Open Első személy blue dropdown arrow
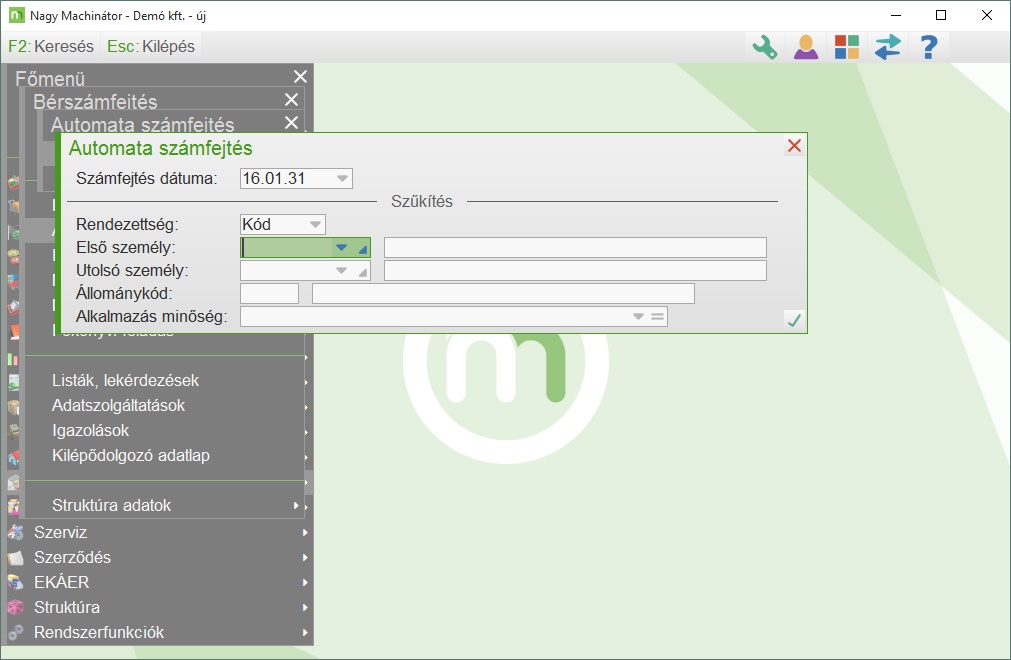 point(341,248)
